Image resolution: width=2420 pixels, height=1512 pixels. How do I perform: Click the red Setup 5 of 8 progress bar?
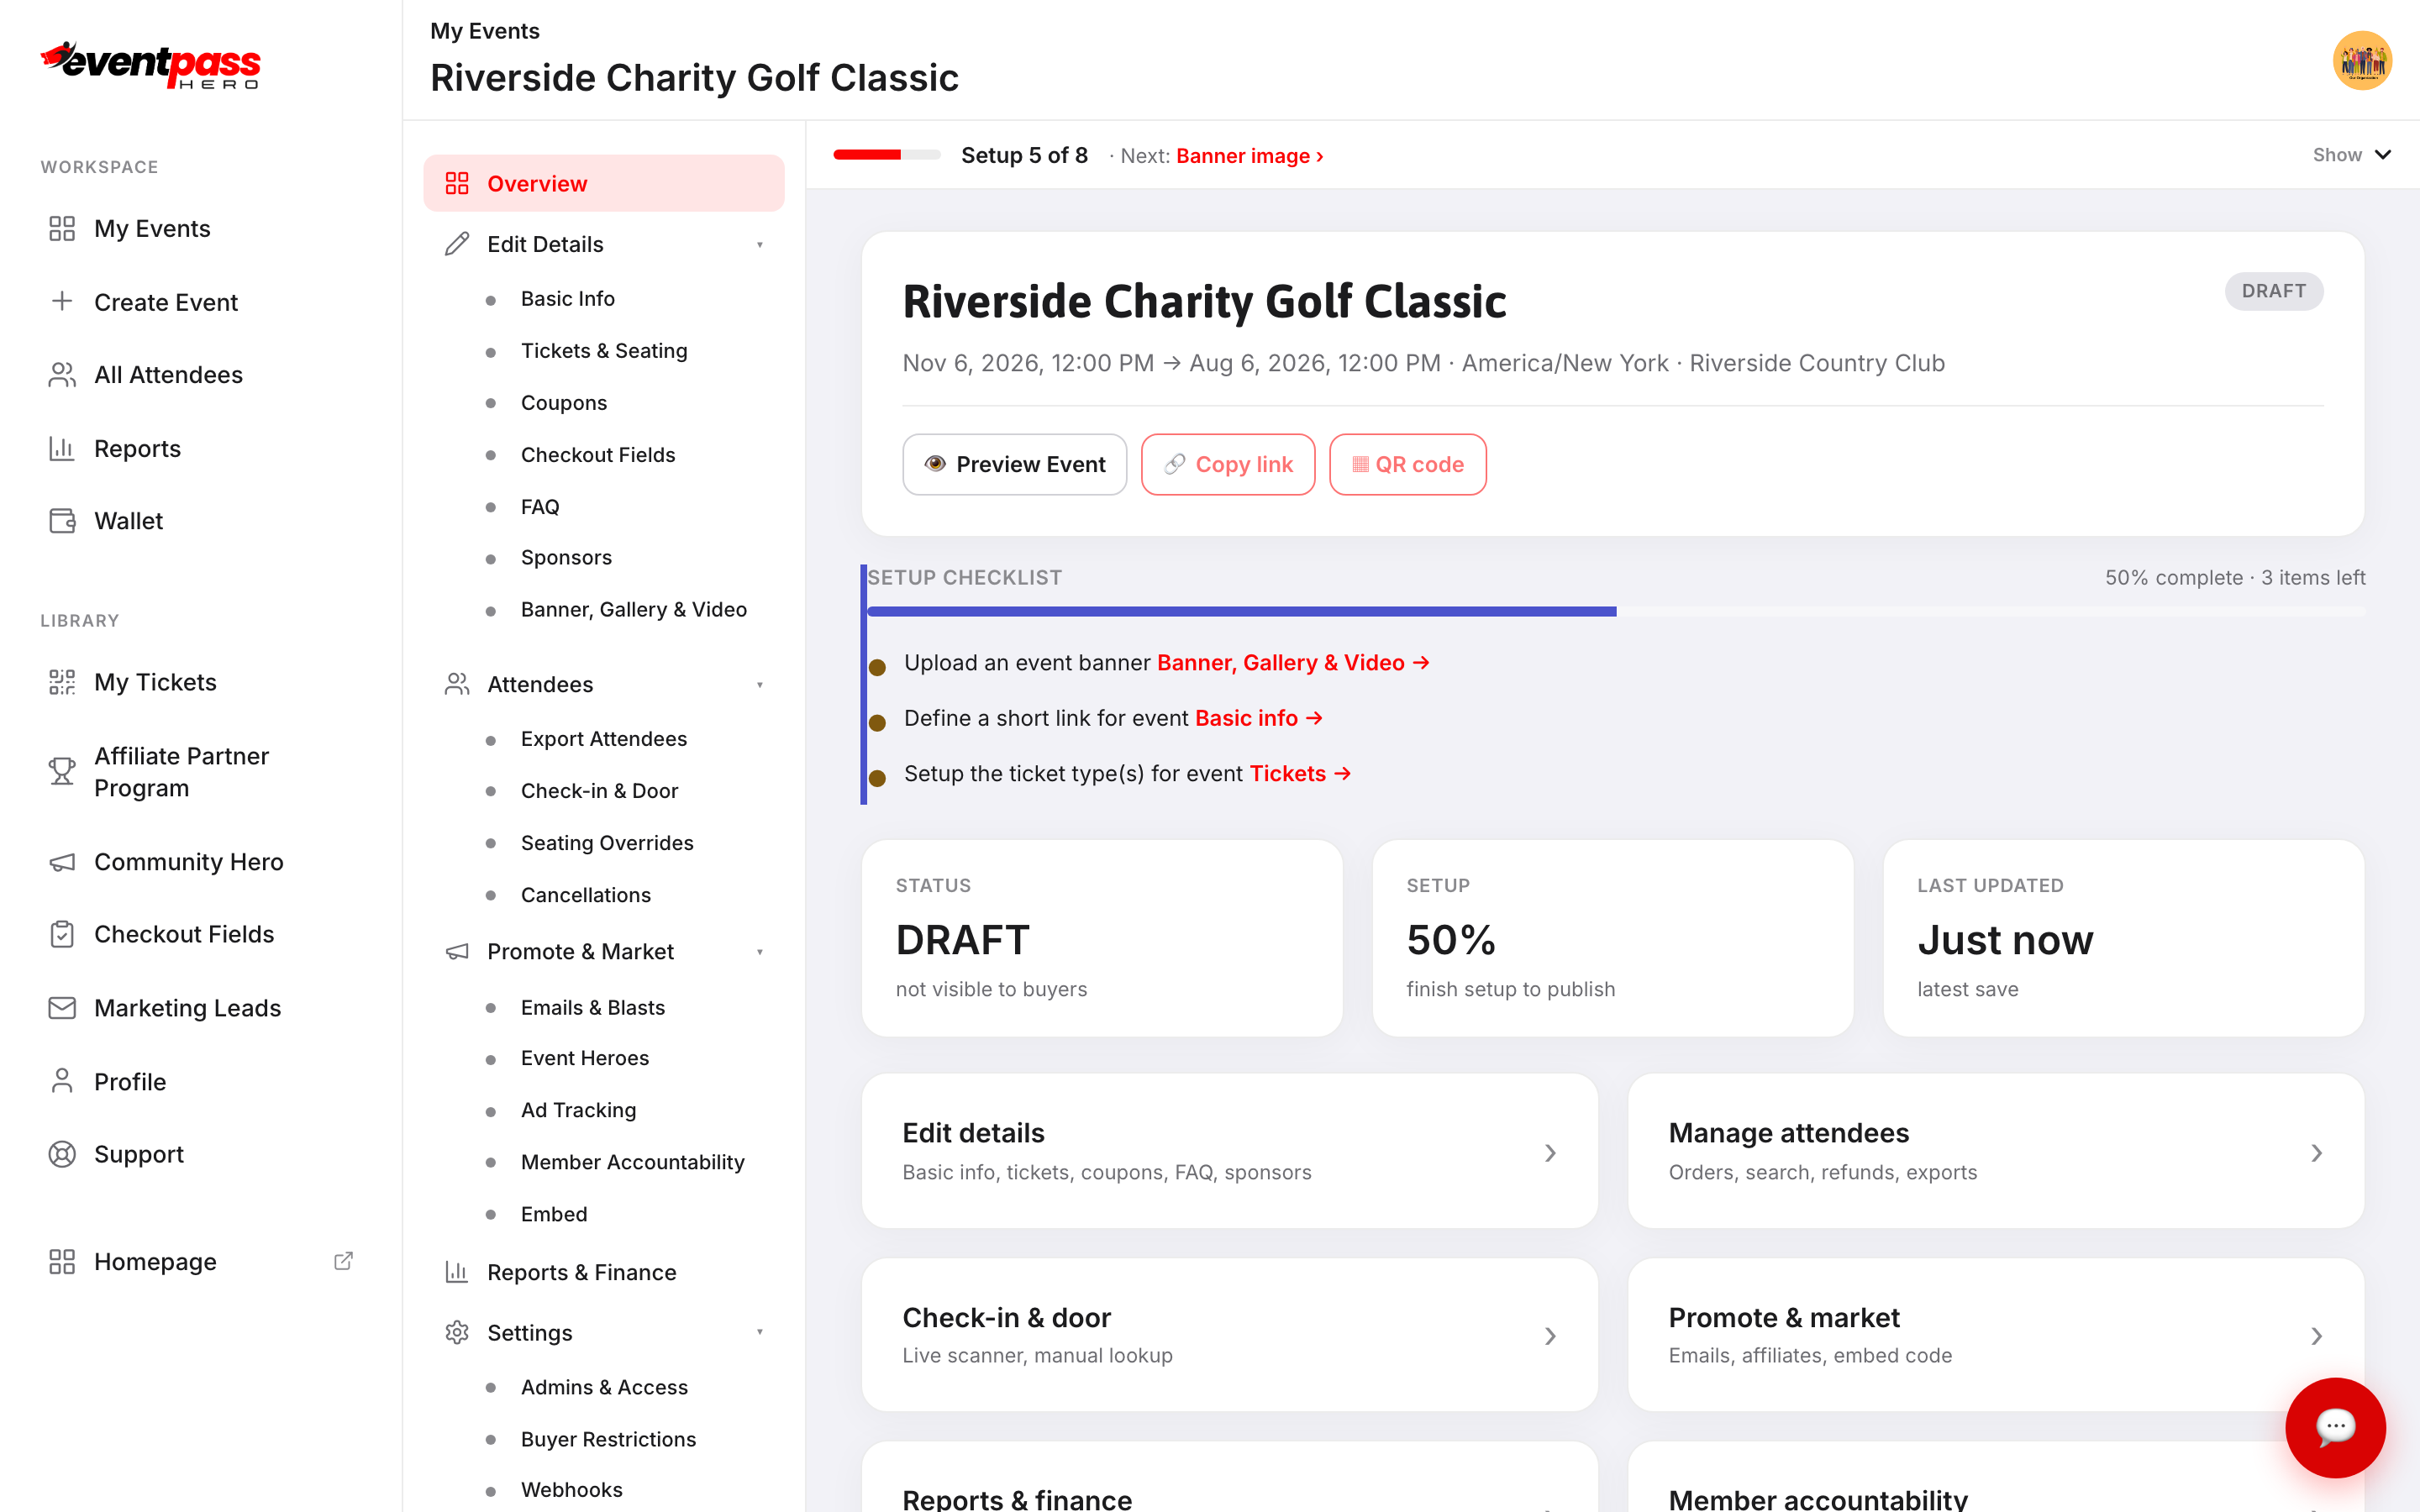click(x=886, y=155)
